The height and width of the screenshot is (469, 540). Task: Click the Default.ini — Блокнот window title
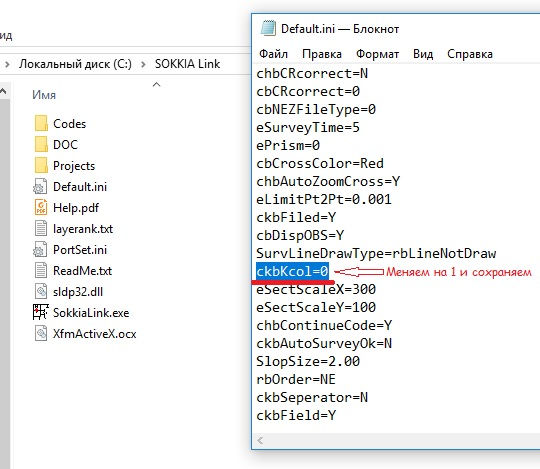(340, 29)
